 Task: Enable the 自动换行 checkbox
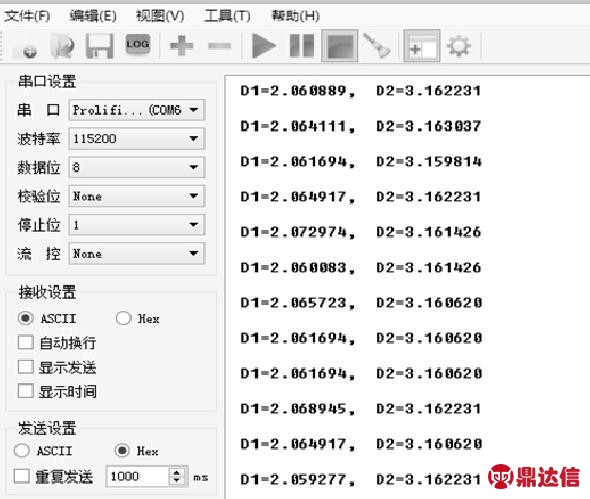[26, 342]
